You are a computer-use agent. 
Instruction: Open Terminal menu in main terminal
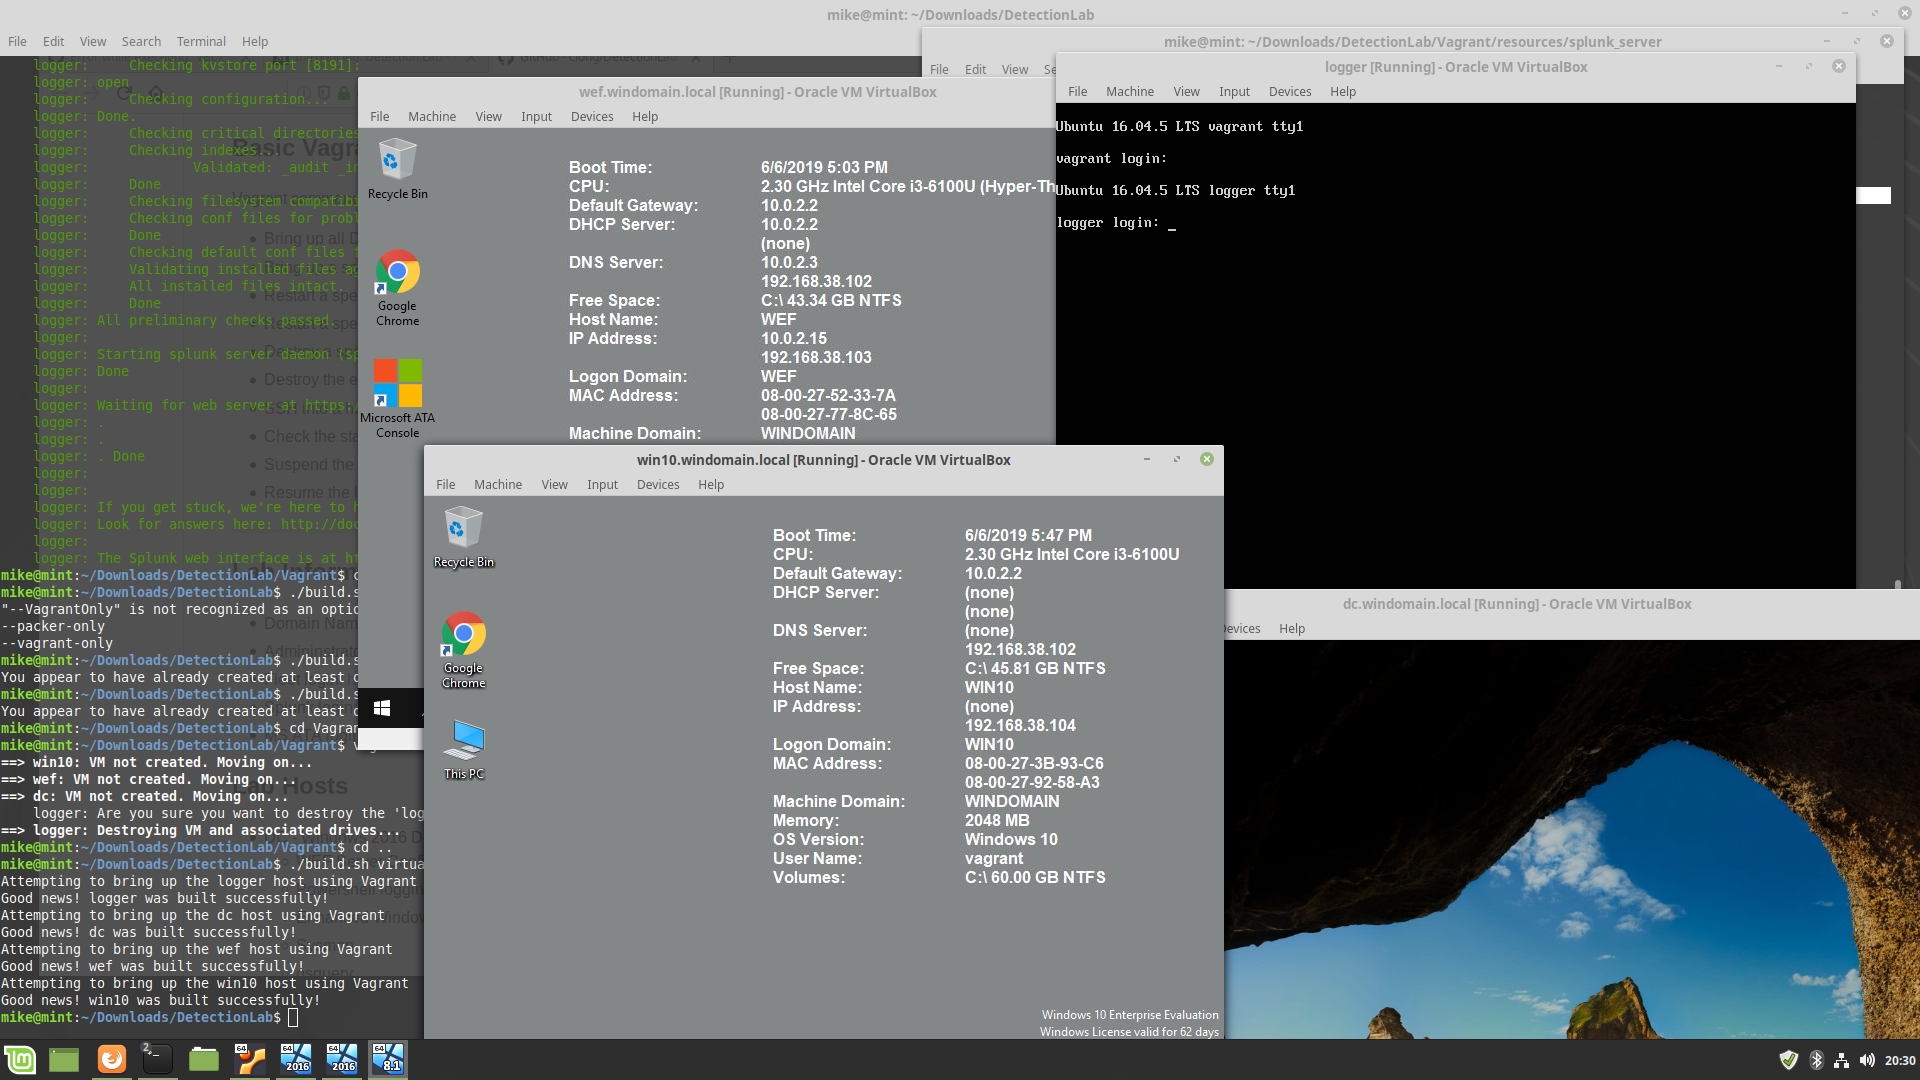201,42
